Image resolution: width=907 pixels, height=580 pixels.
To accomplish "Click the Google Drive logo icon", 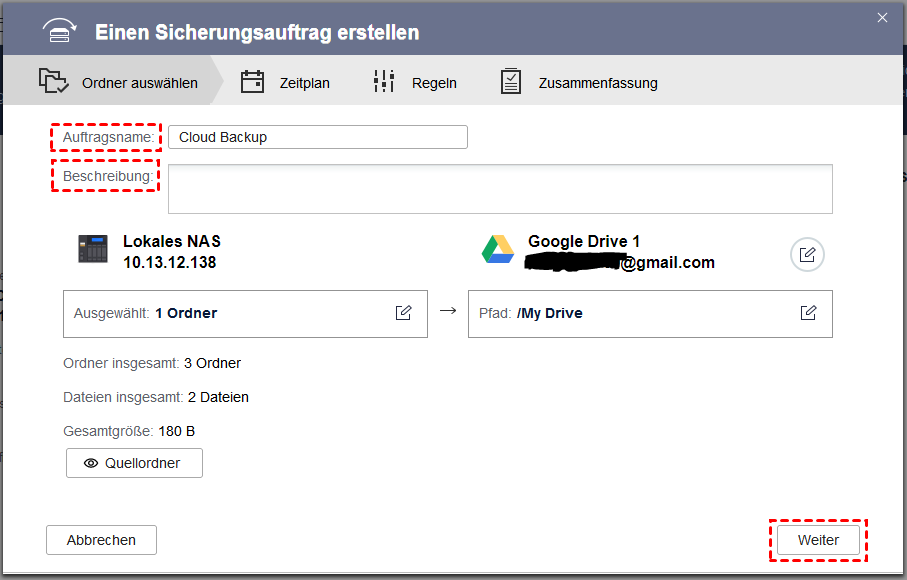I will [x=498, y=250].
